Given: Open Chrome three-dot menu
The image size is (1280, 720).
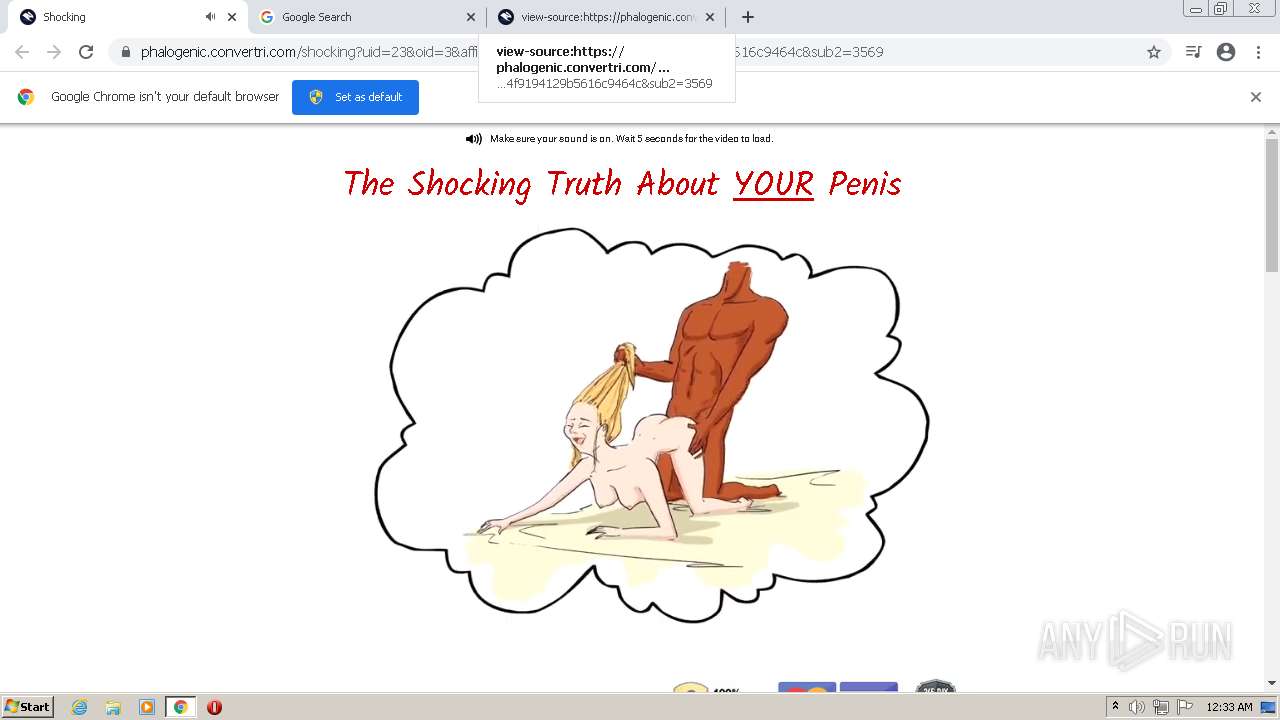Looking at the screenshot, I should point(1258,52).
